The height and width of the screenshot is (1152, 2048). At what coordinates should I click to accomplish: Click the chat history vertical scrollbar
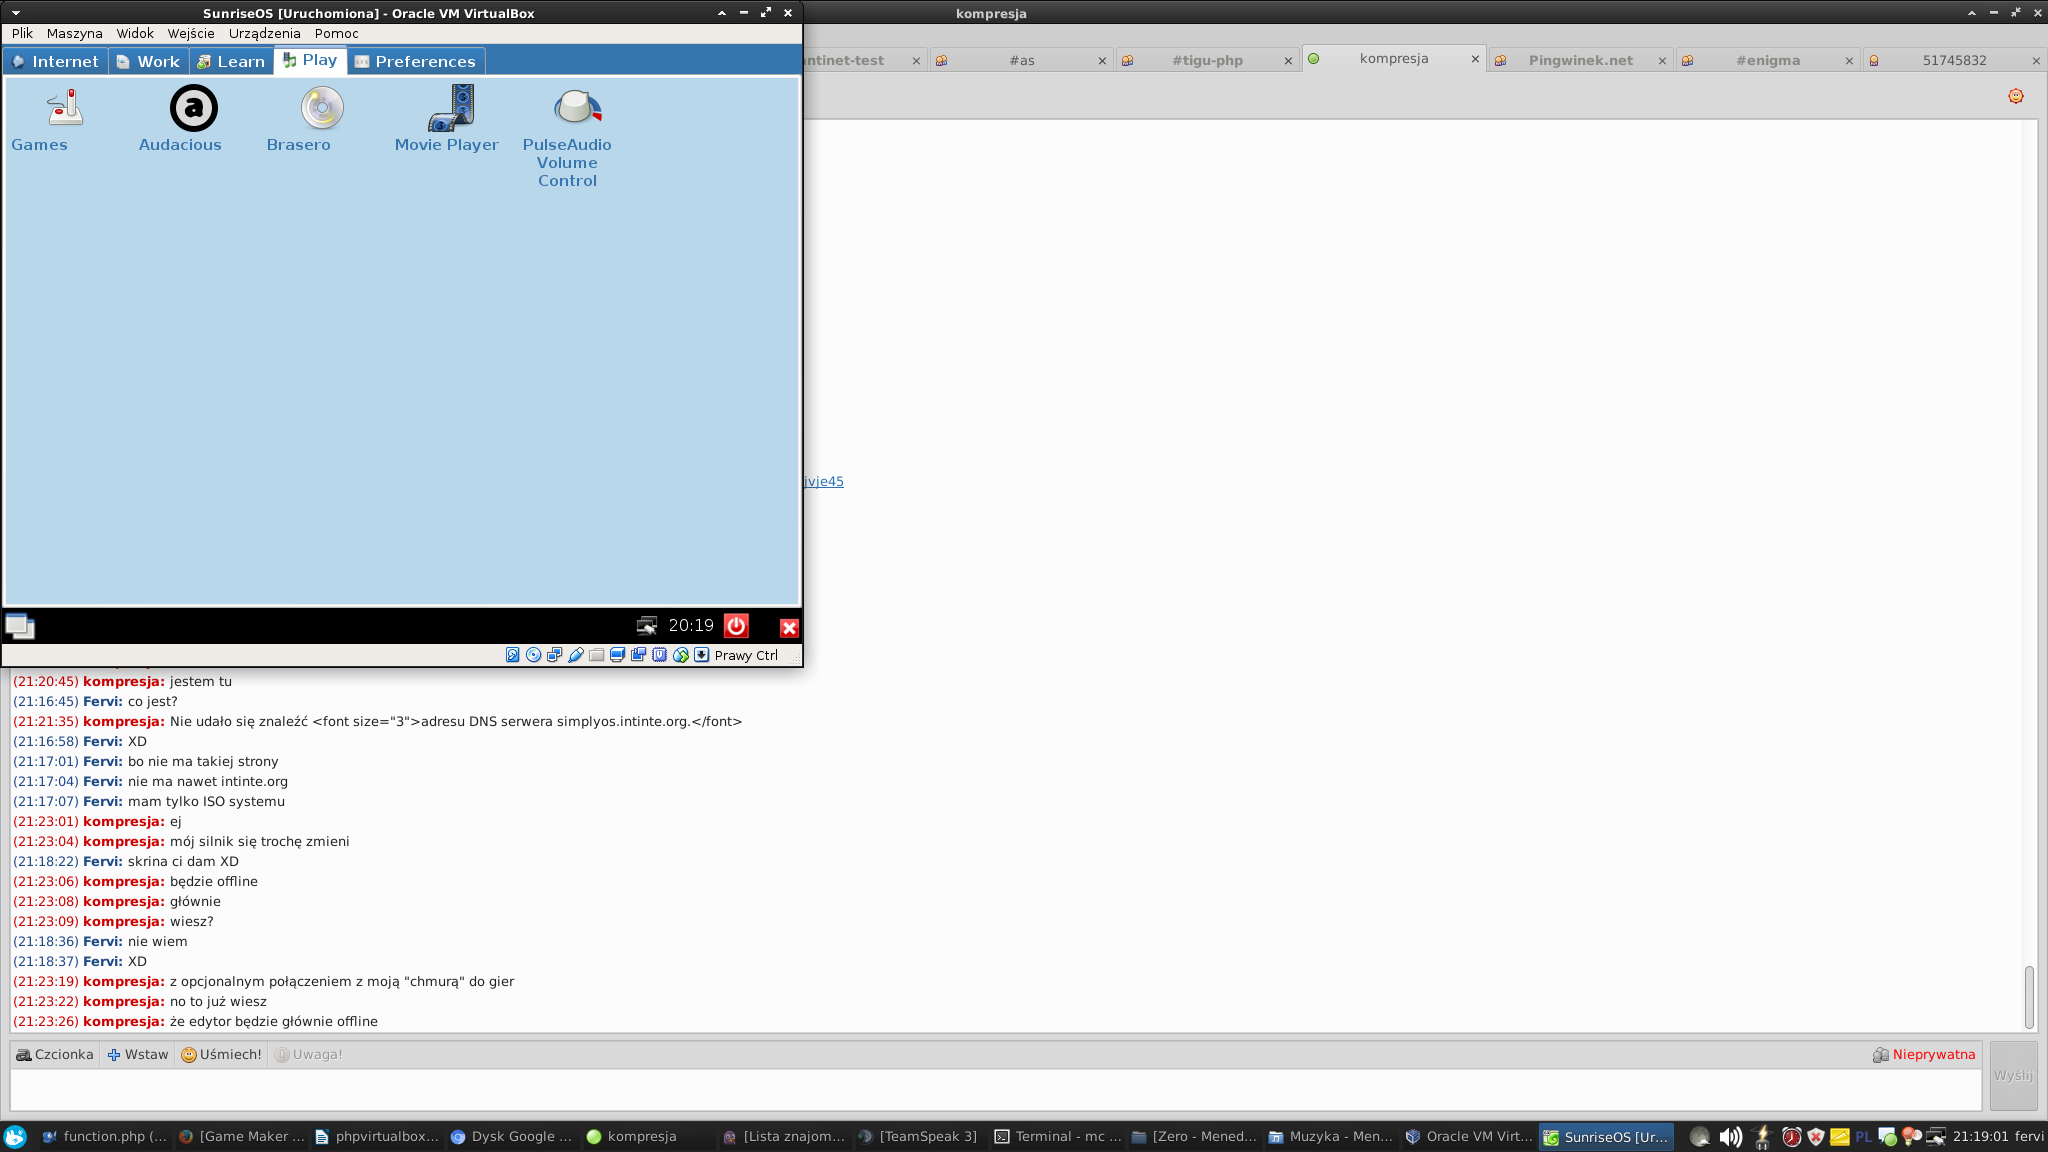(x=2029, y=996)
